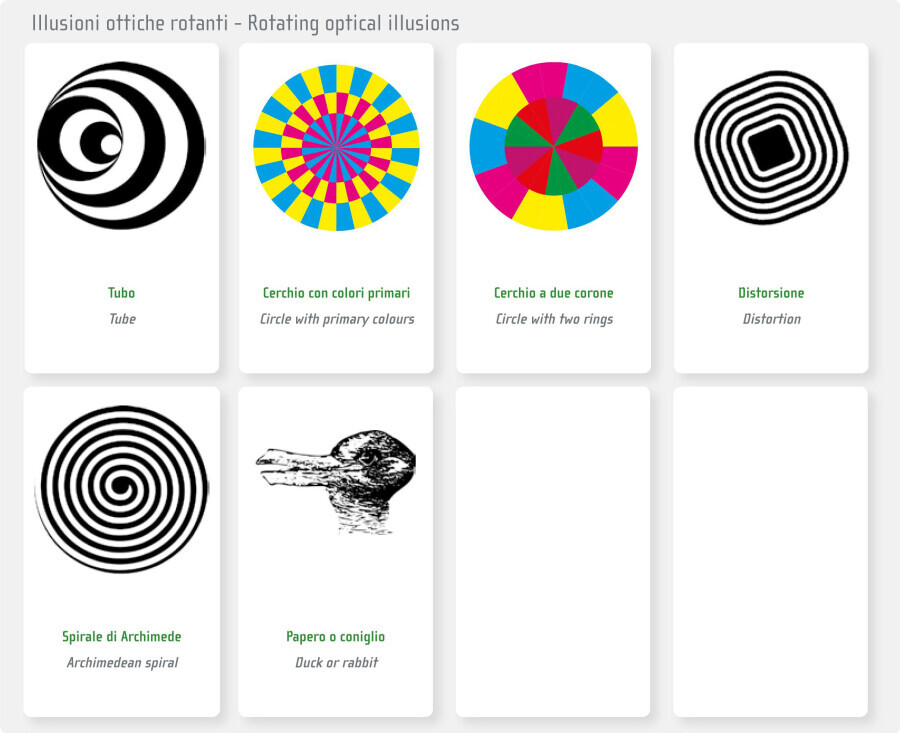This screenshot has height=733, width=900.
Task: Click the 'Tube' English subtitle
Action: 122,319
